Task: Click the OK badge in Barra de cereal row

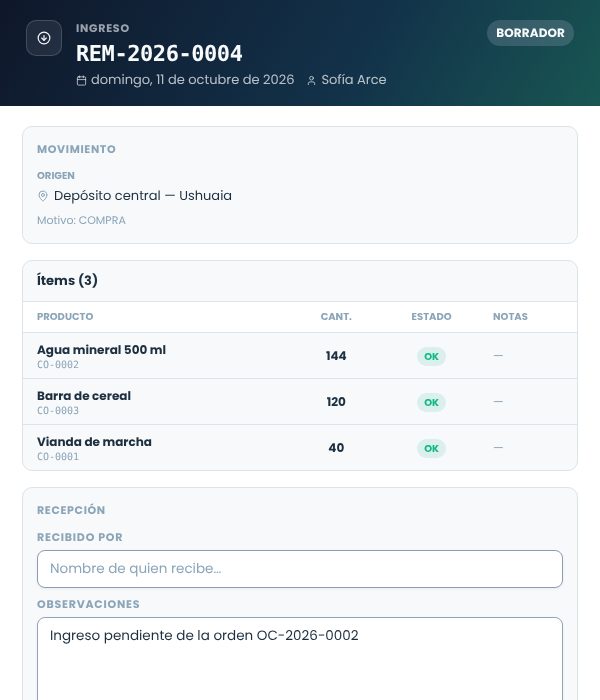Action: point(431,402)
